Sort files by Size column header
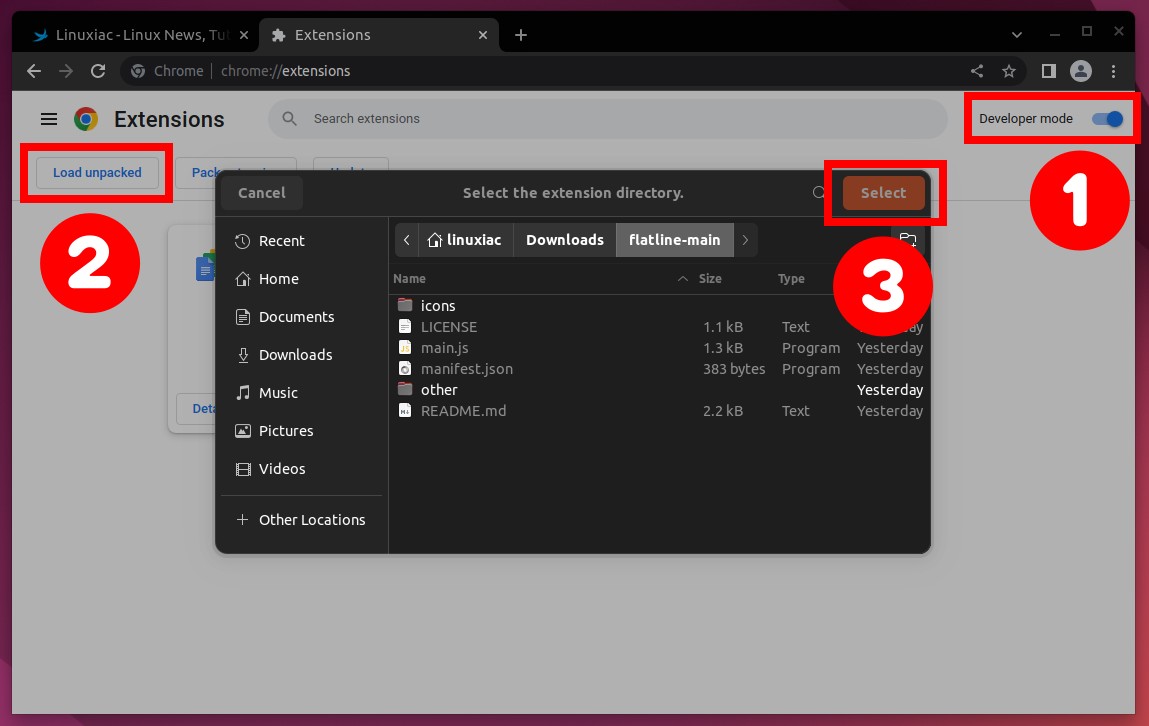Screen dimensions: 1149x726 click(710, 279)
